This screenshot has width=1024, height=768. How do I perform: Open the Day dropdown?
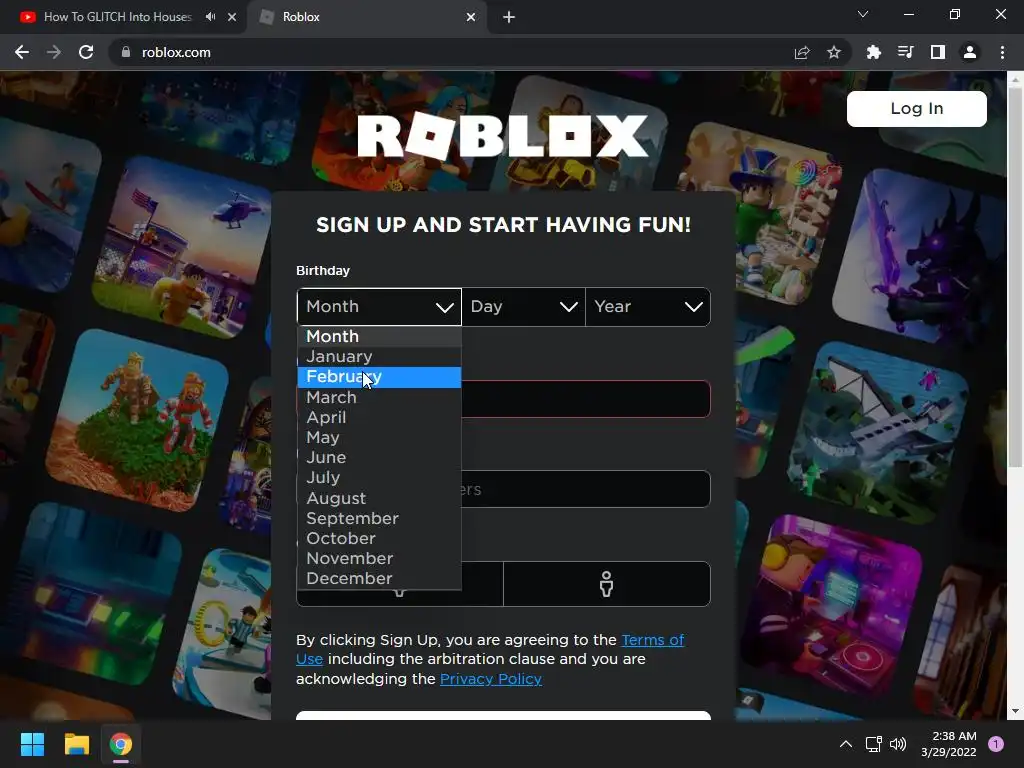(x=524, y=307)
